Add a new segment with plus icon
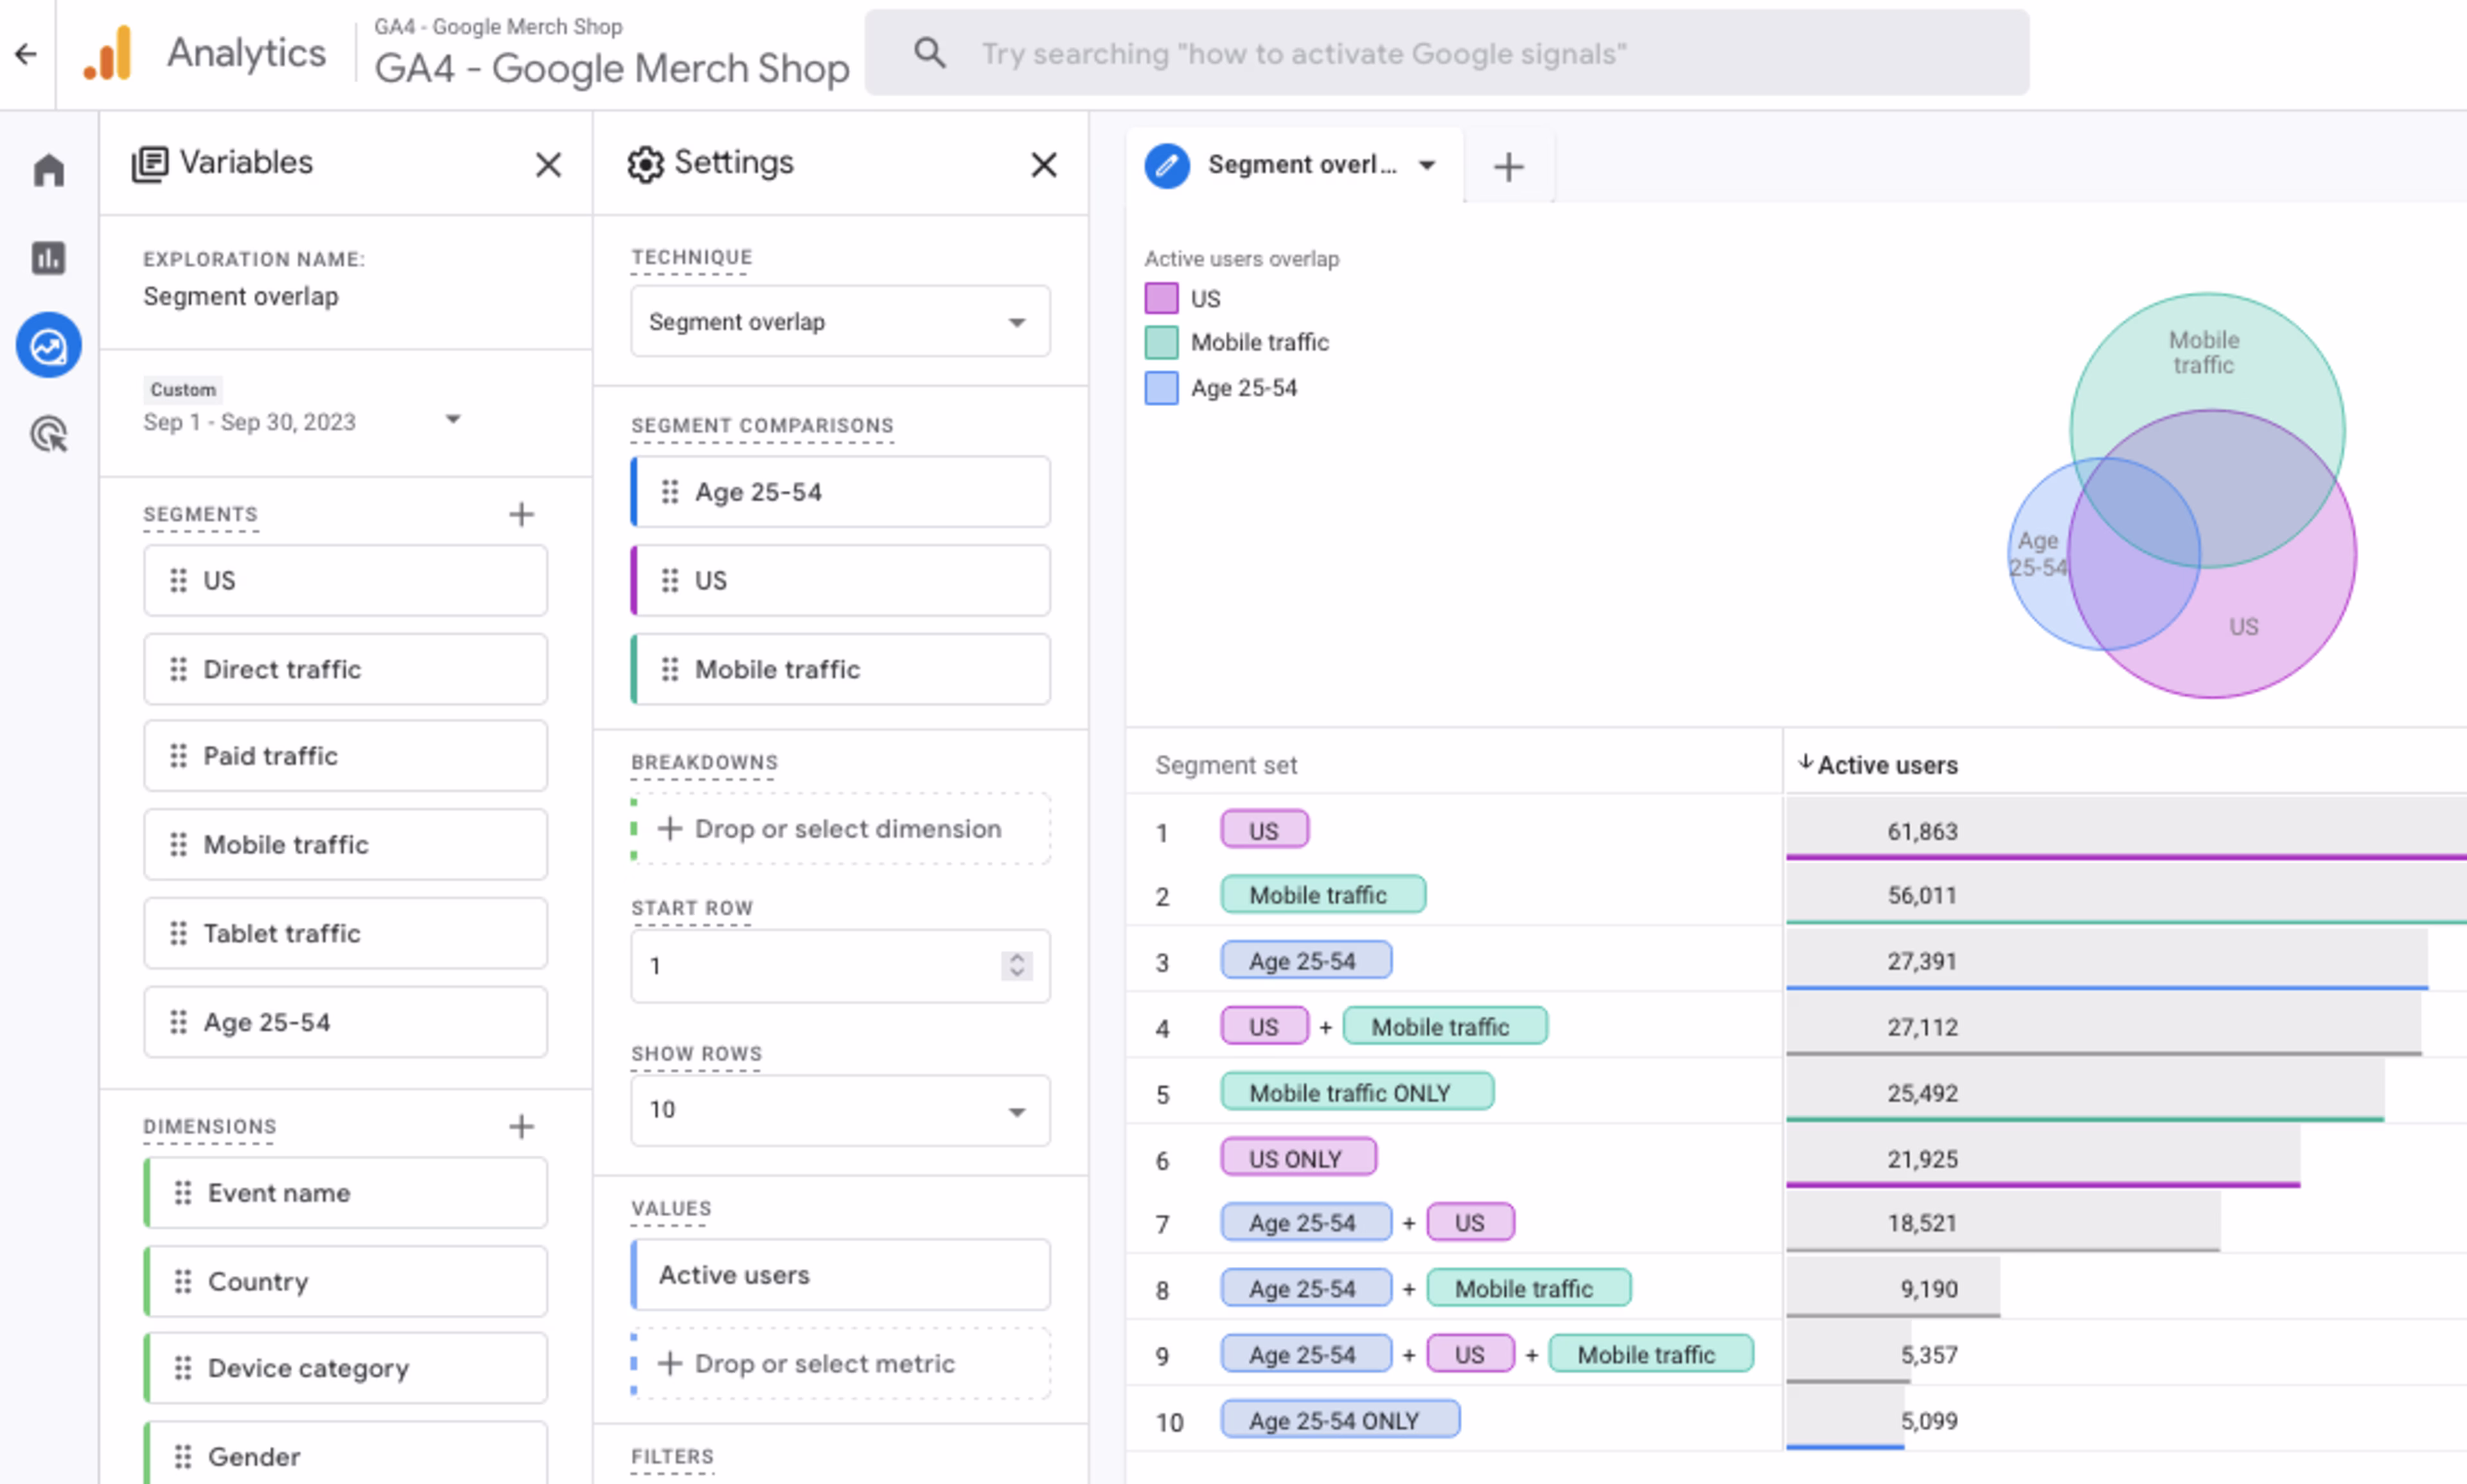 tap(521, 514)
